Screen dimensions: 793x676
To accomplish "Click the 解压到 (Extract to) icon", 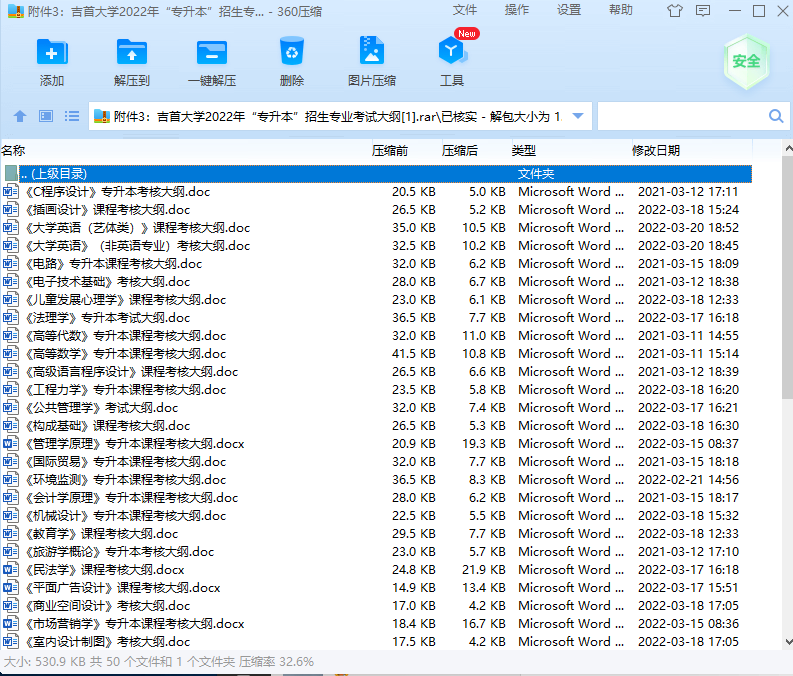I will click(x=132, y=61).
